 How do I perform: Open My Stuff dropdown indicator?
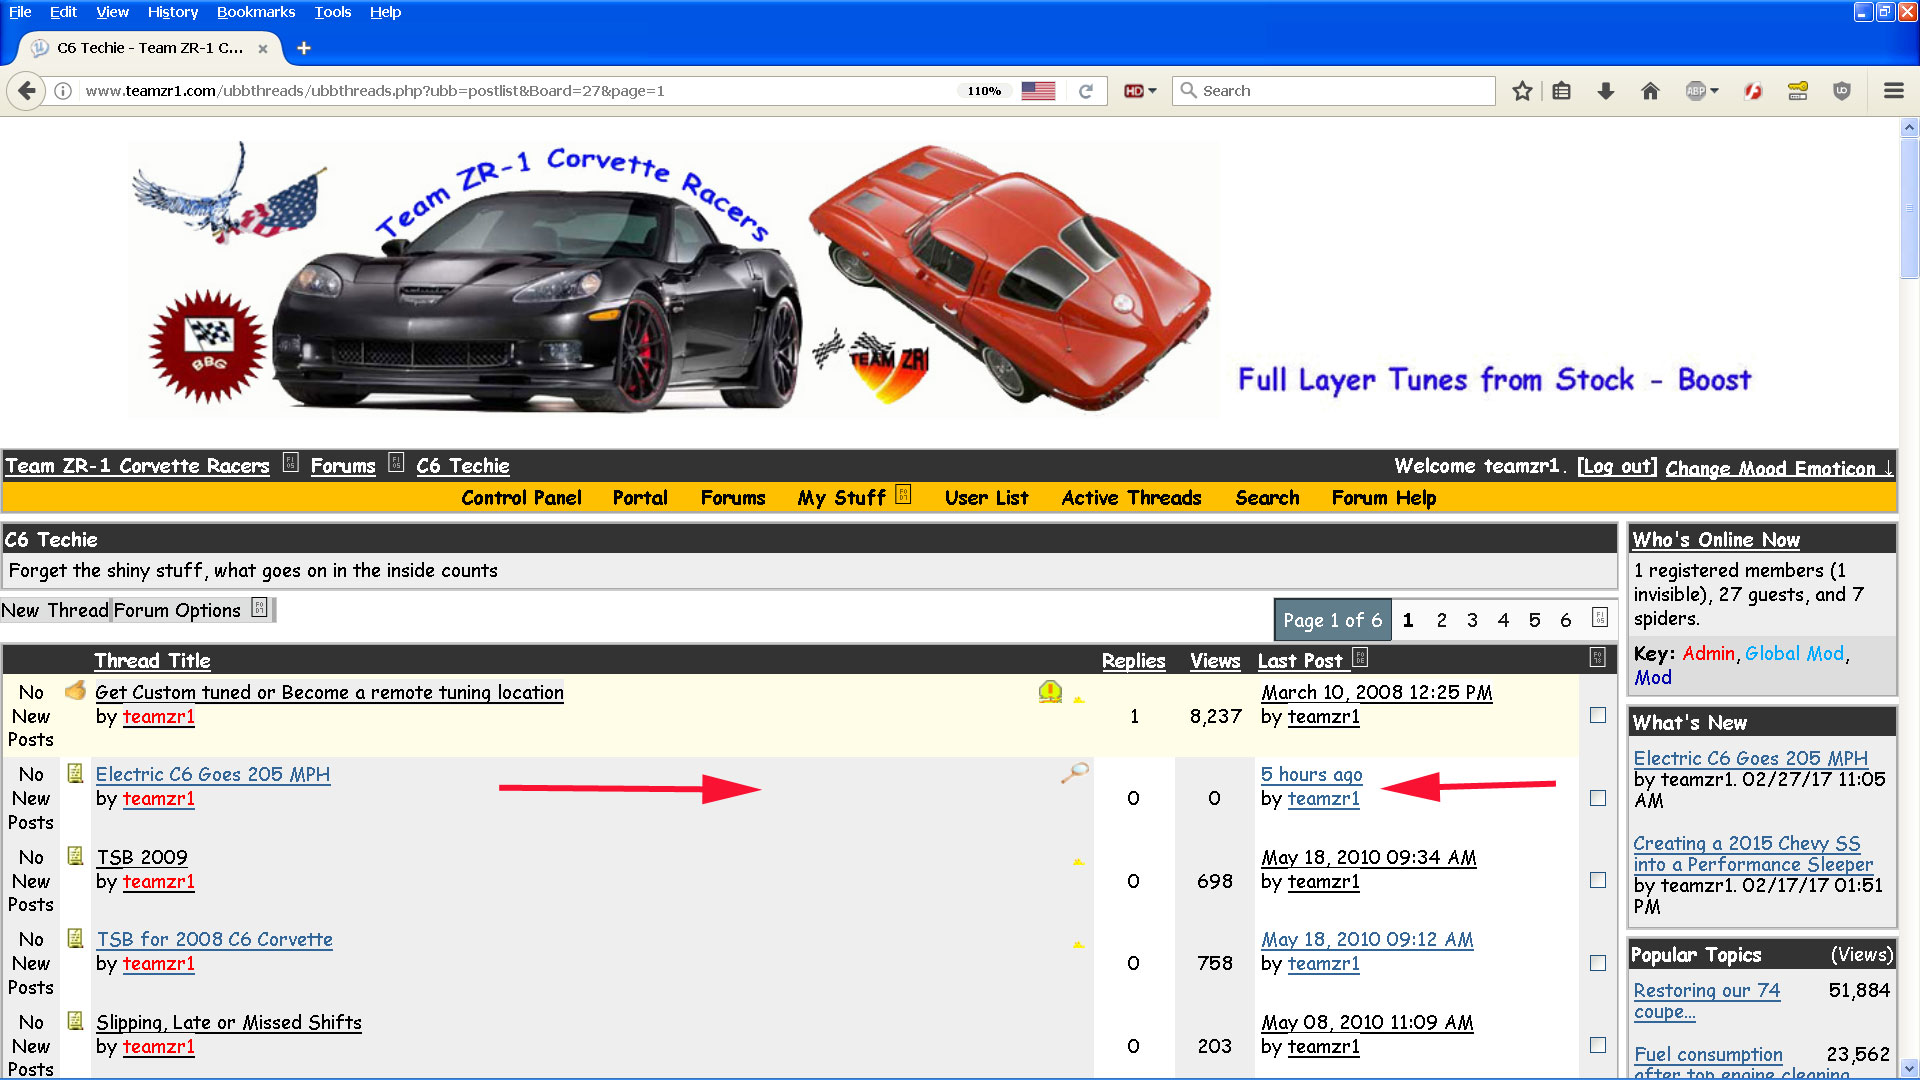pos(903,494)
